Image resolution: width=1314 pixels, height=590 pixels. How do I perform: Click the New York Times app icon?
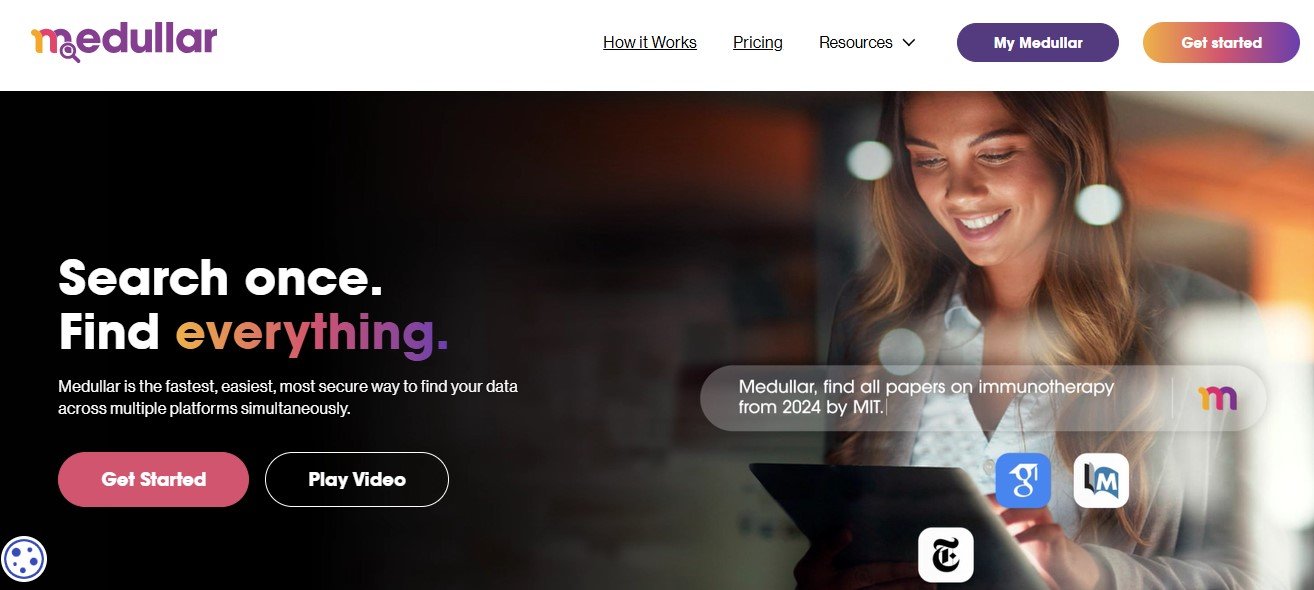click(x=946, y=555)
